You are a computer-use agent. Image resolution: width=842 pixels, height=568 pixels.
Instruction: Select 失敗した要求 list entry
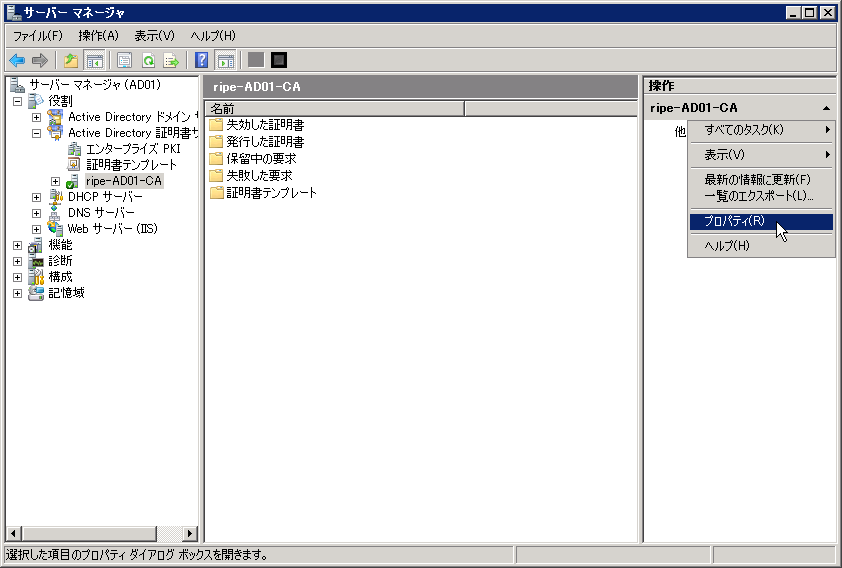tap(259, 176)
